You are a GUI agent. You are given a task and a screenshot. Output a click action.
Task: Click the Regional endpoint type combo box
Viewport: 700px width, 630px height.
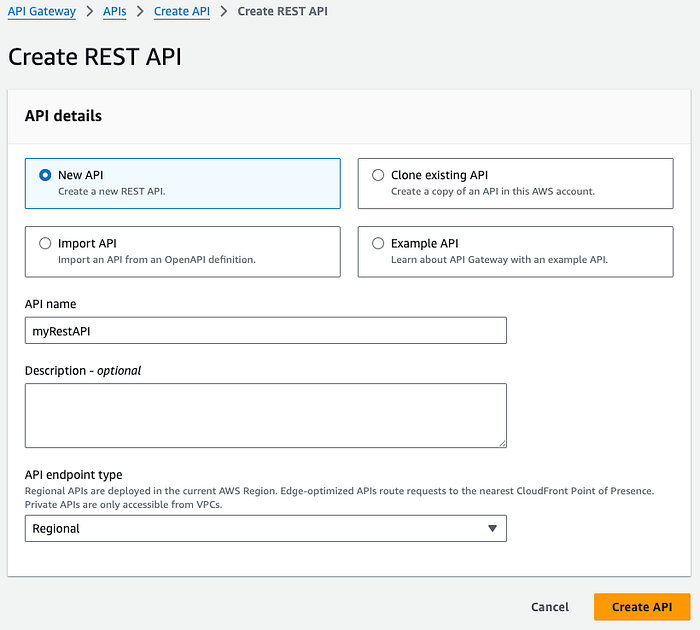[x=266, y=529]
